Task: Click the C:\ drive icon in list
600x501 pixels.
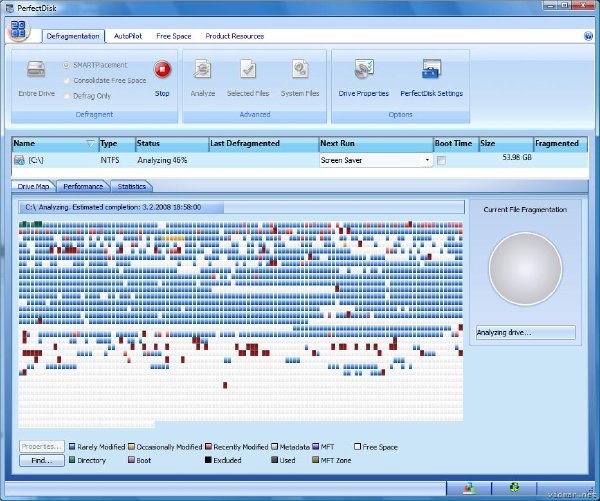Action: coord(19,160)
